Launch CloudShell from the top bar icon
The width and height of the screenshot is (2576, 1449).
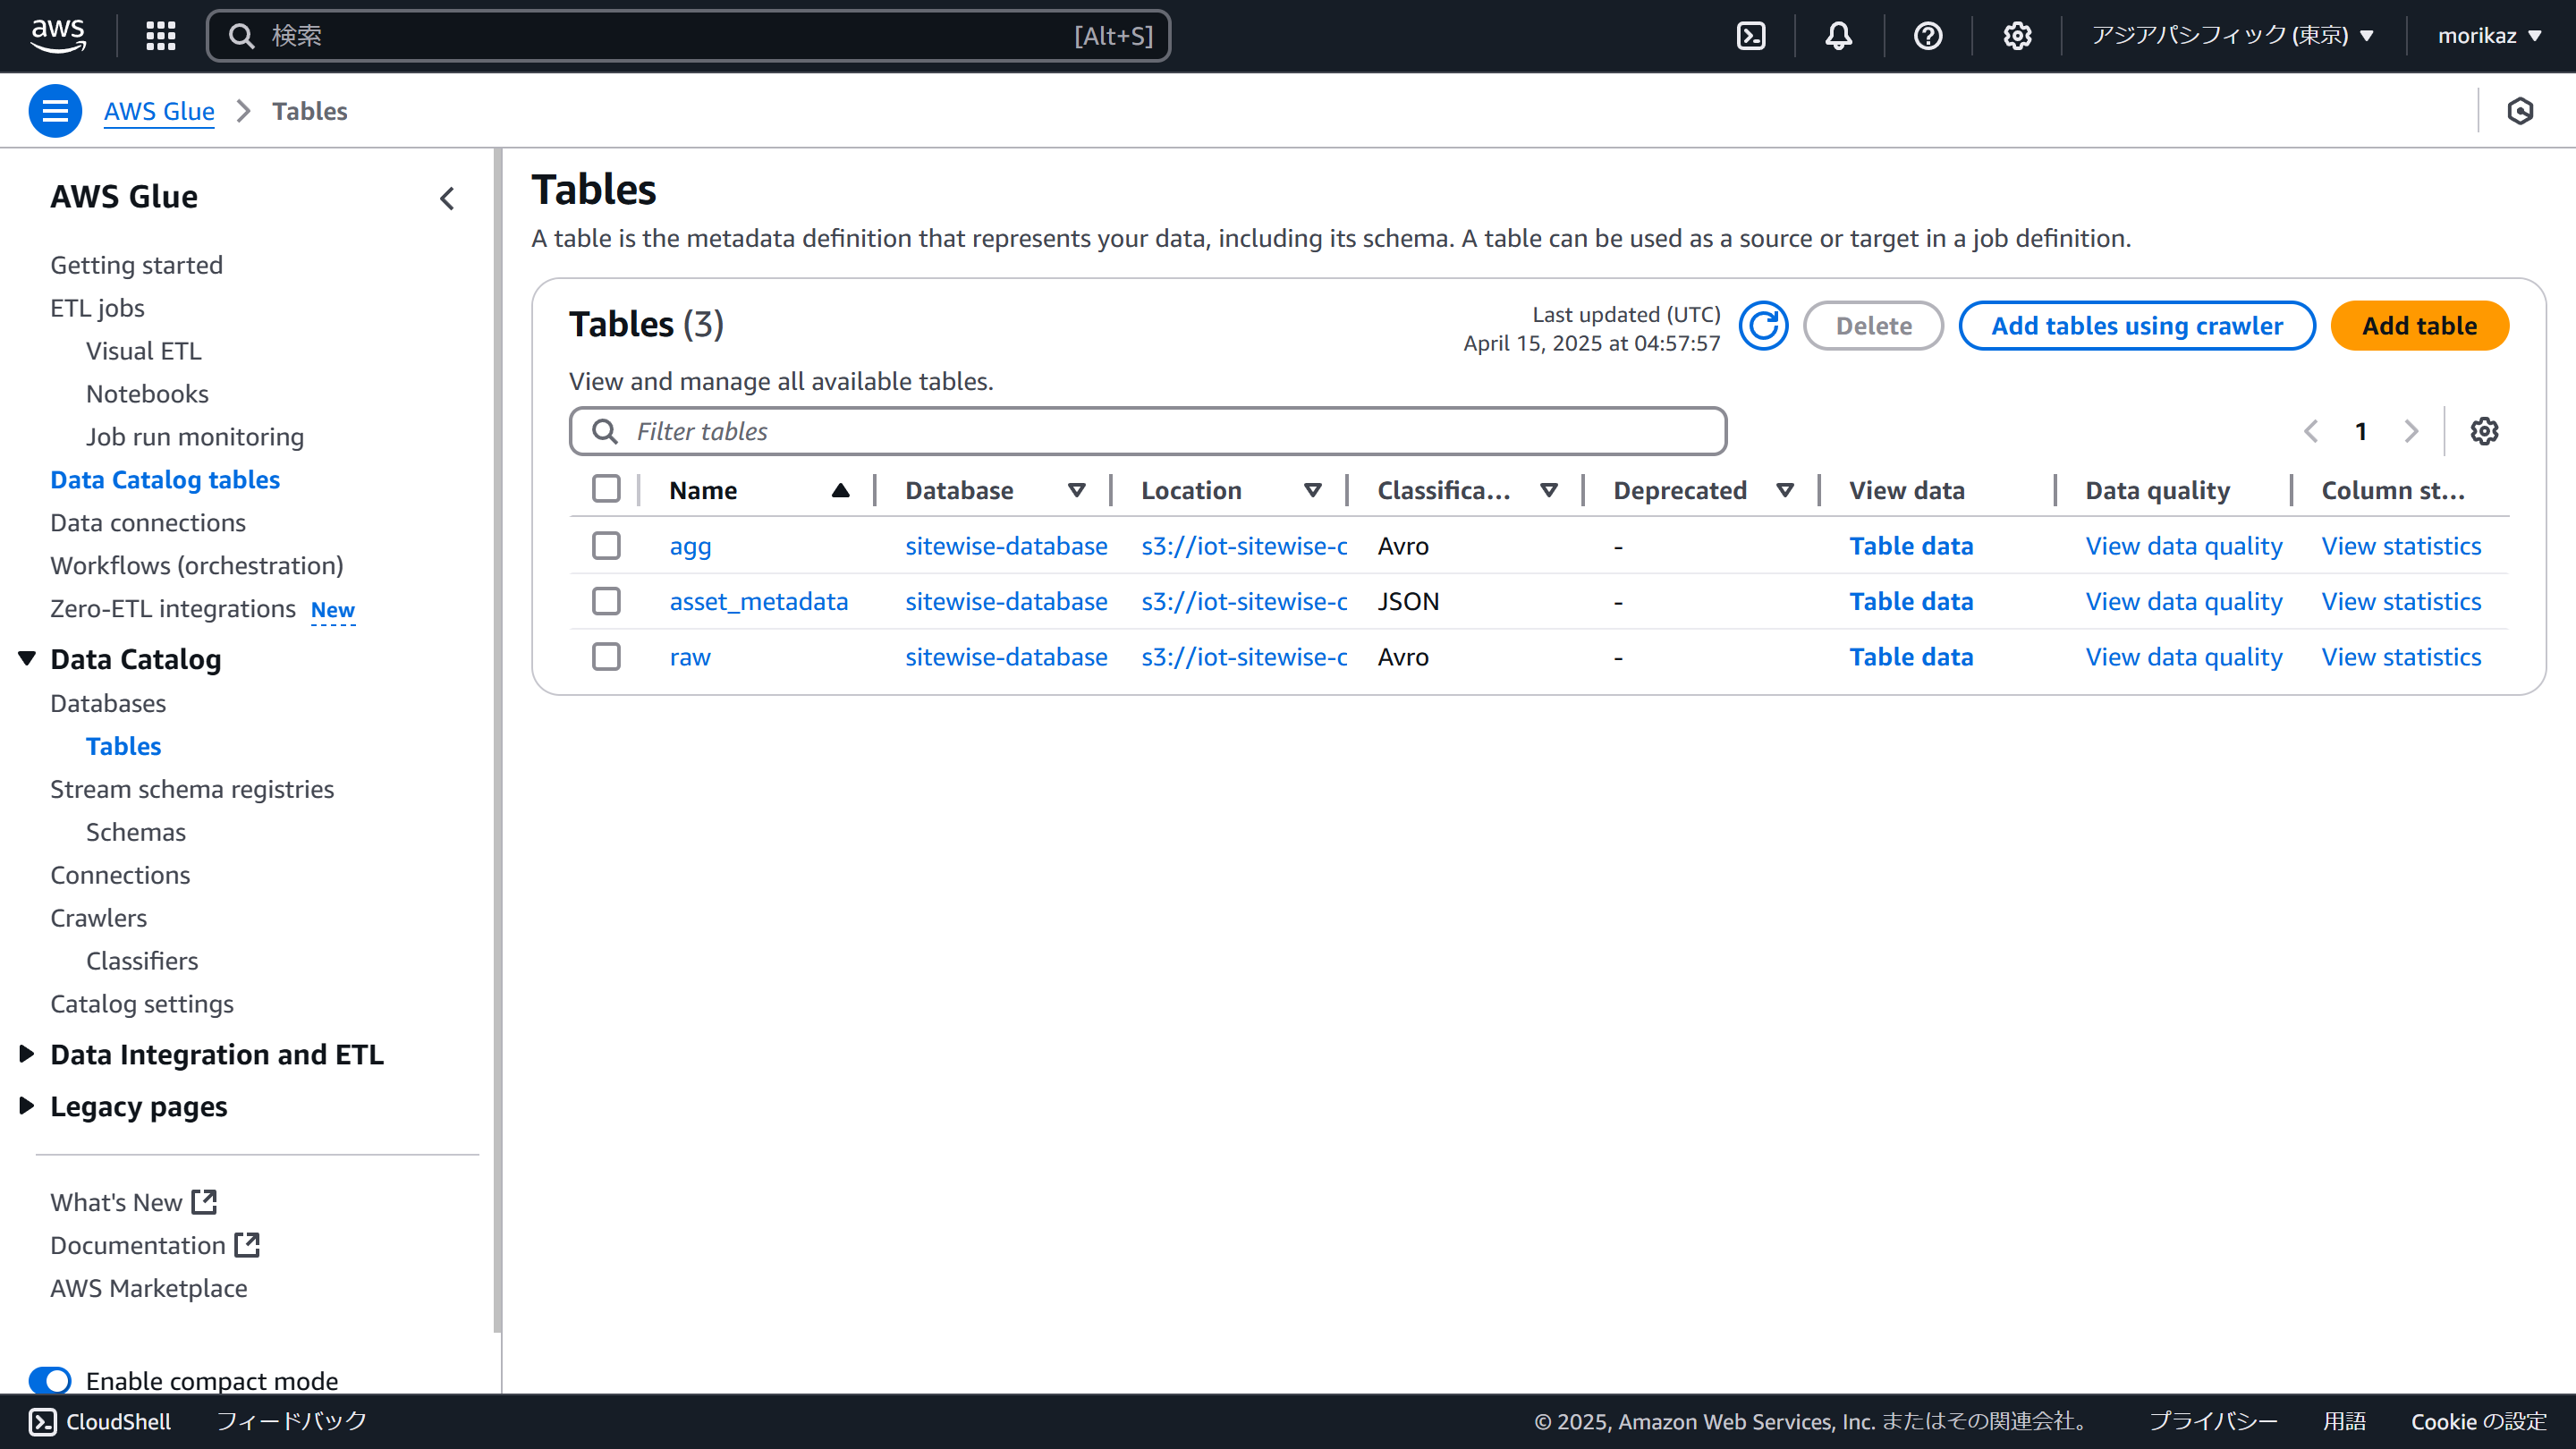point(1751,36)
